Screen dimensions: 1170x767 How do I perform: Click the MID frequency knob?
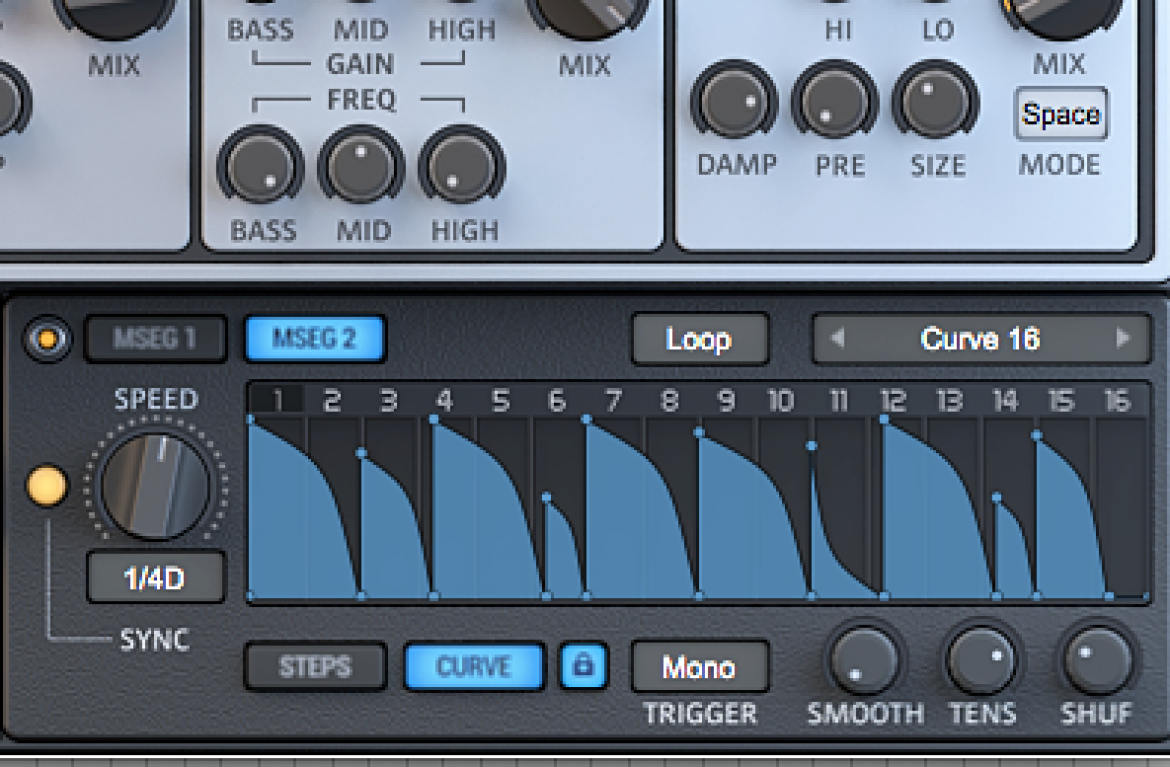(x=361, y=166)
